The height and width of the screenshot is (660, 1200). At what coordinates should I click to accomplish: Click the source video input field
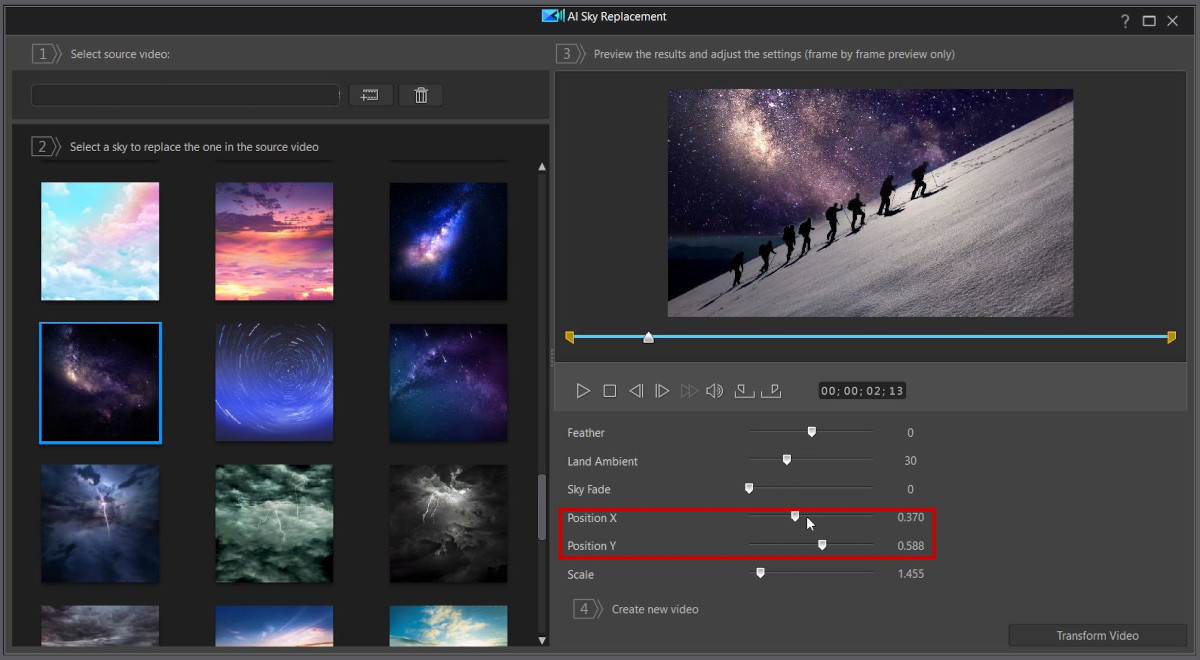[x=184, y=94]
